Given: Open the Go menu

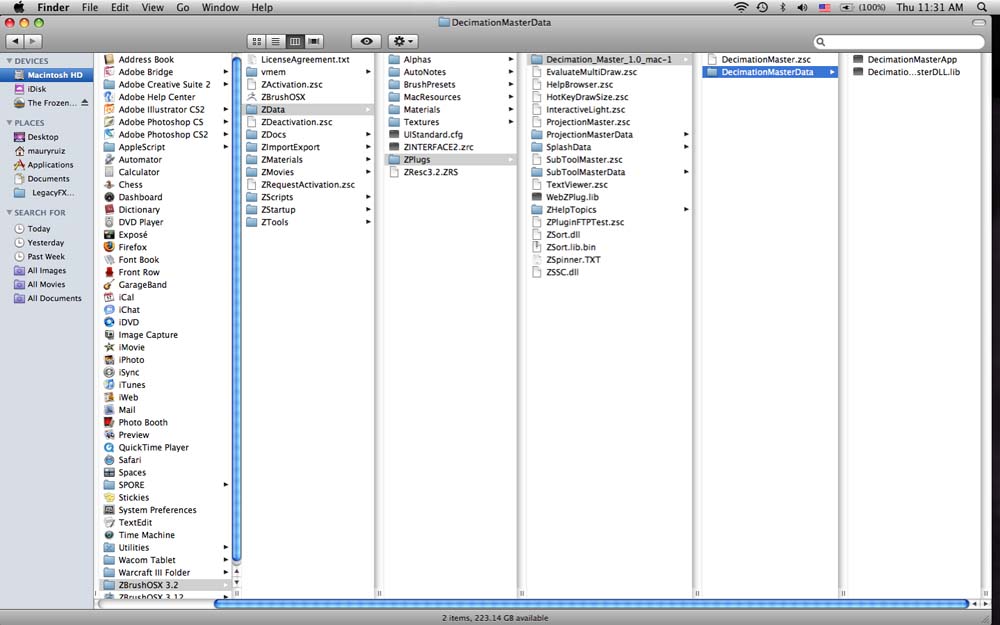Looking at the screenshot, I should [x=183, y=7].
